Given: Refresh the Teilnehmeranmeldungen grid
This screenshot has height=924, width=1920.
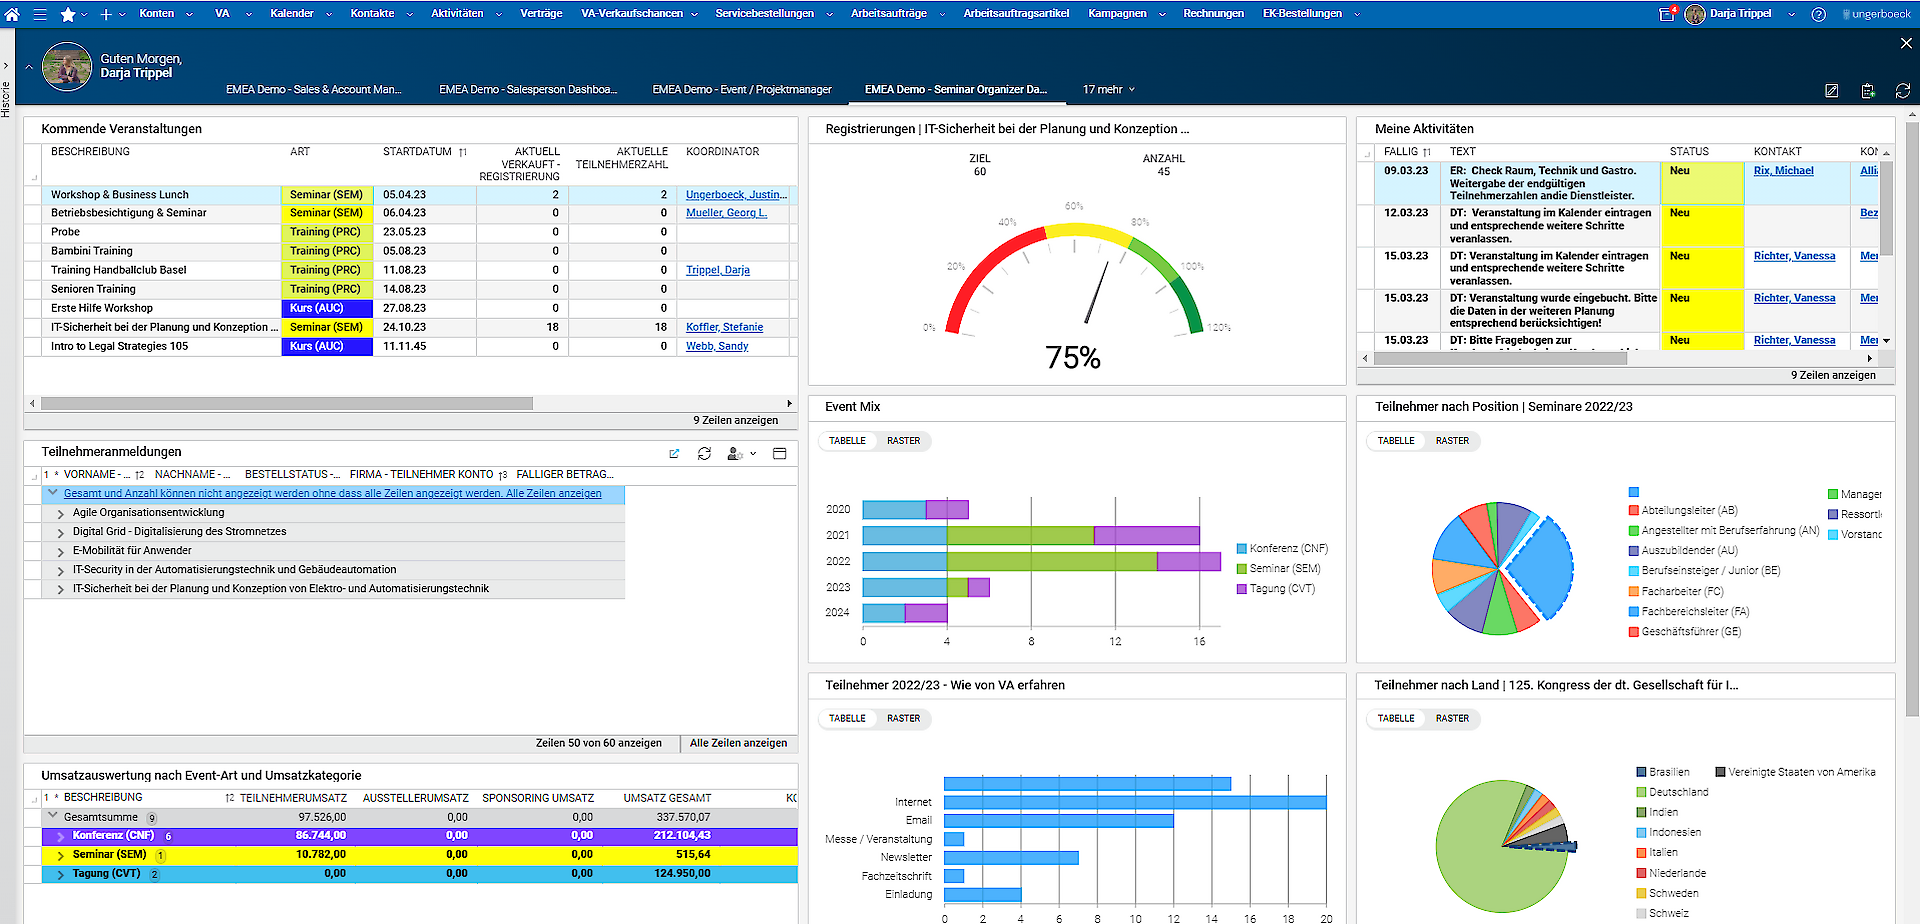Looking at the screenshot, I should 704,453.
